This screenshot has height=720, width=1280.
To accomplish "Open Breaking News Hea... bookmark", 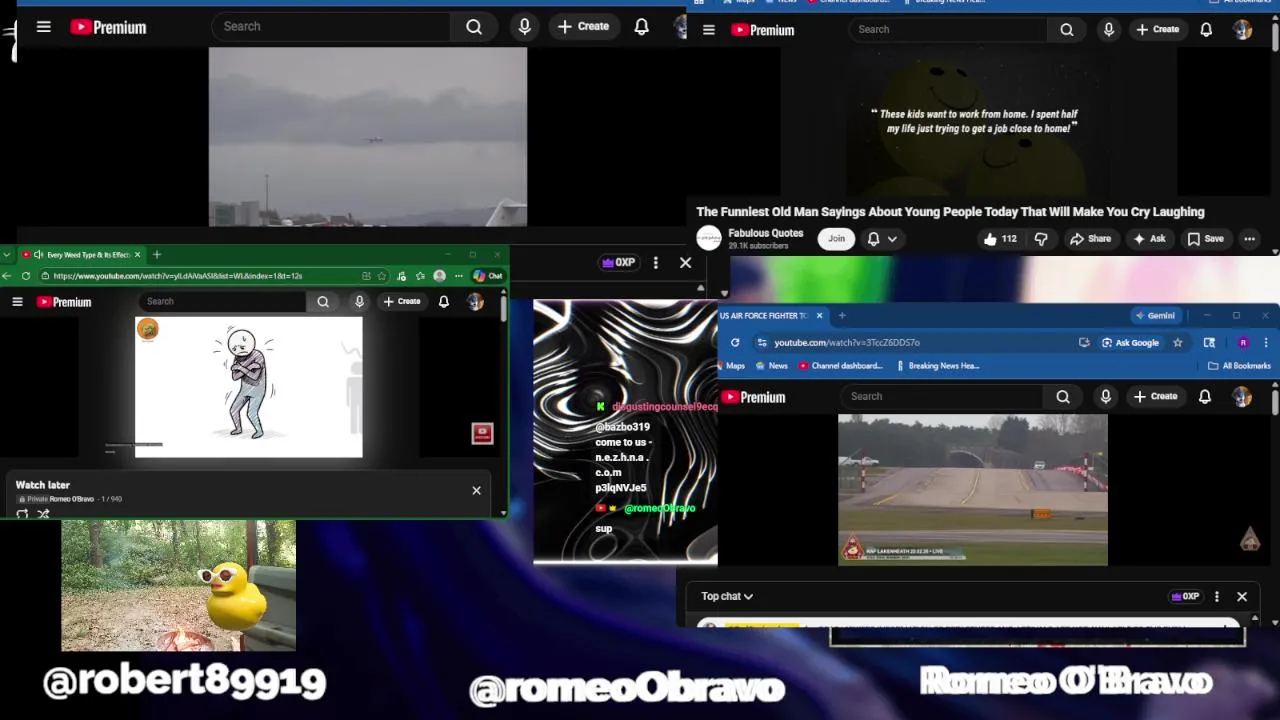I will click(939, 366).
